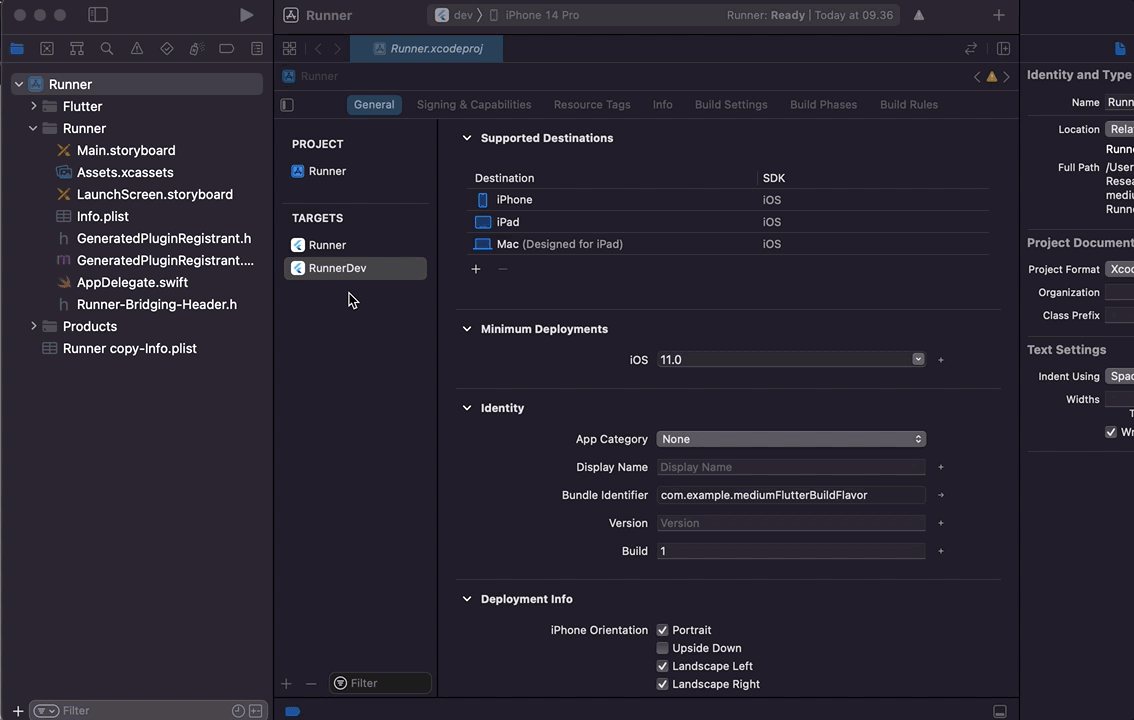1134x720 pixels.
Task: Select the dev scheme in toolbar
Action: 454,15
